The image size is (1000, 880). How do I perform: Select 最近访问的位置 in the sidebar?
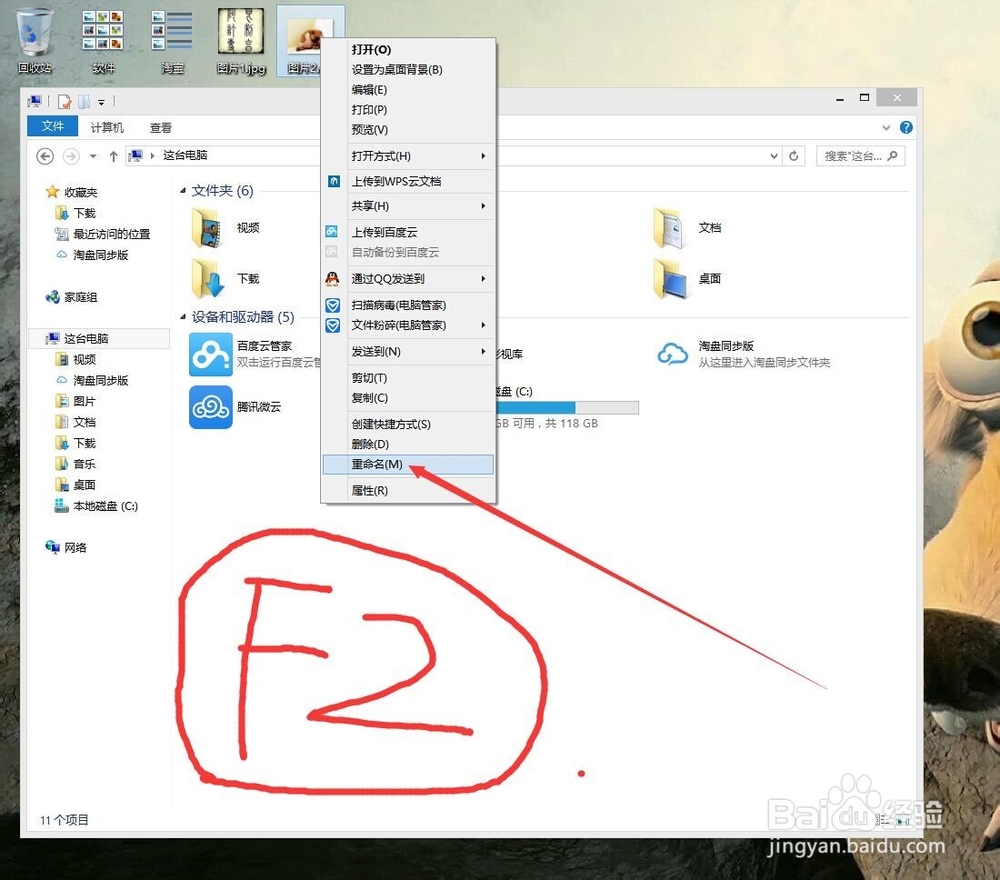click(112, 234)
